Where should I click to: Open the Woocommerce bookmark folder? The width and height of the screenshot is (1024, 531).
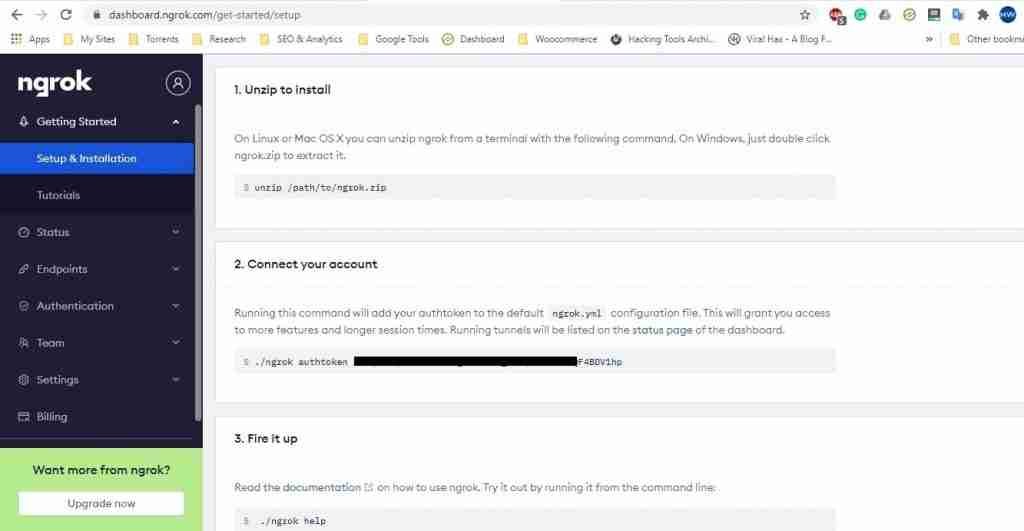point(557,39)
